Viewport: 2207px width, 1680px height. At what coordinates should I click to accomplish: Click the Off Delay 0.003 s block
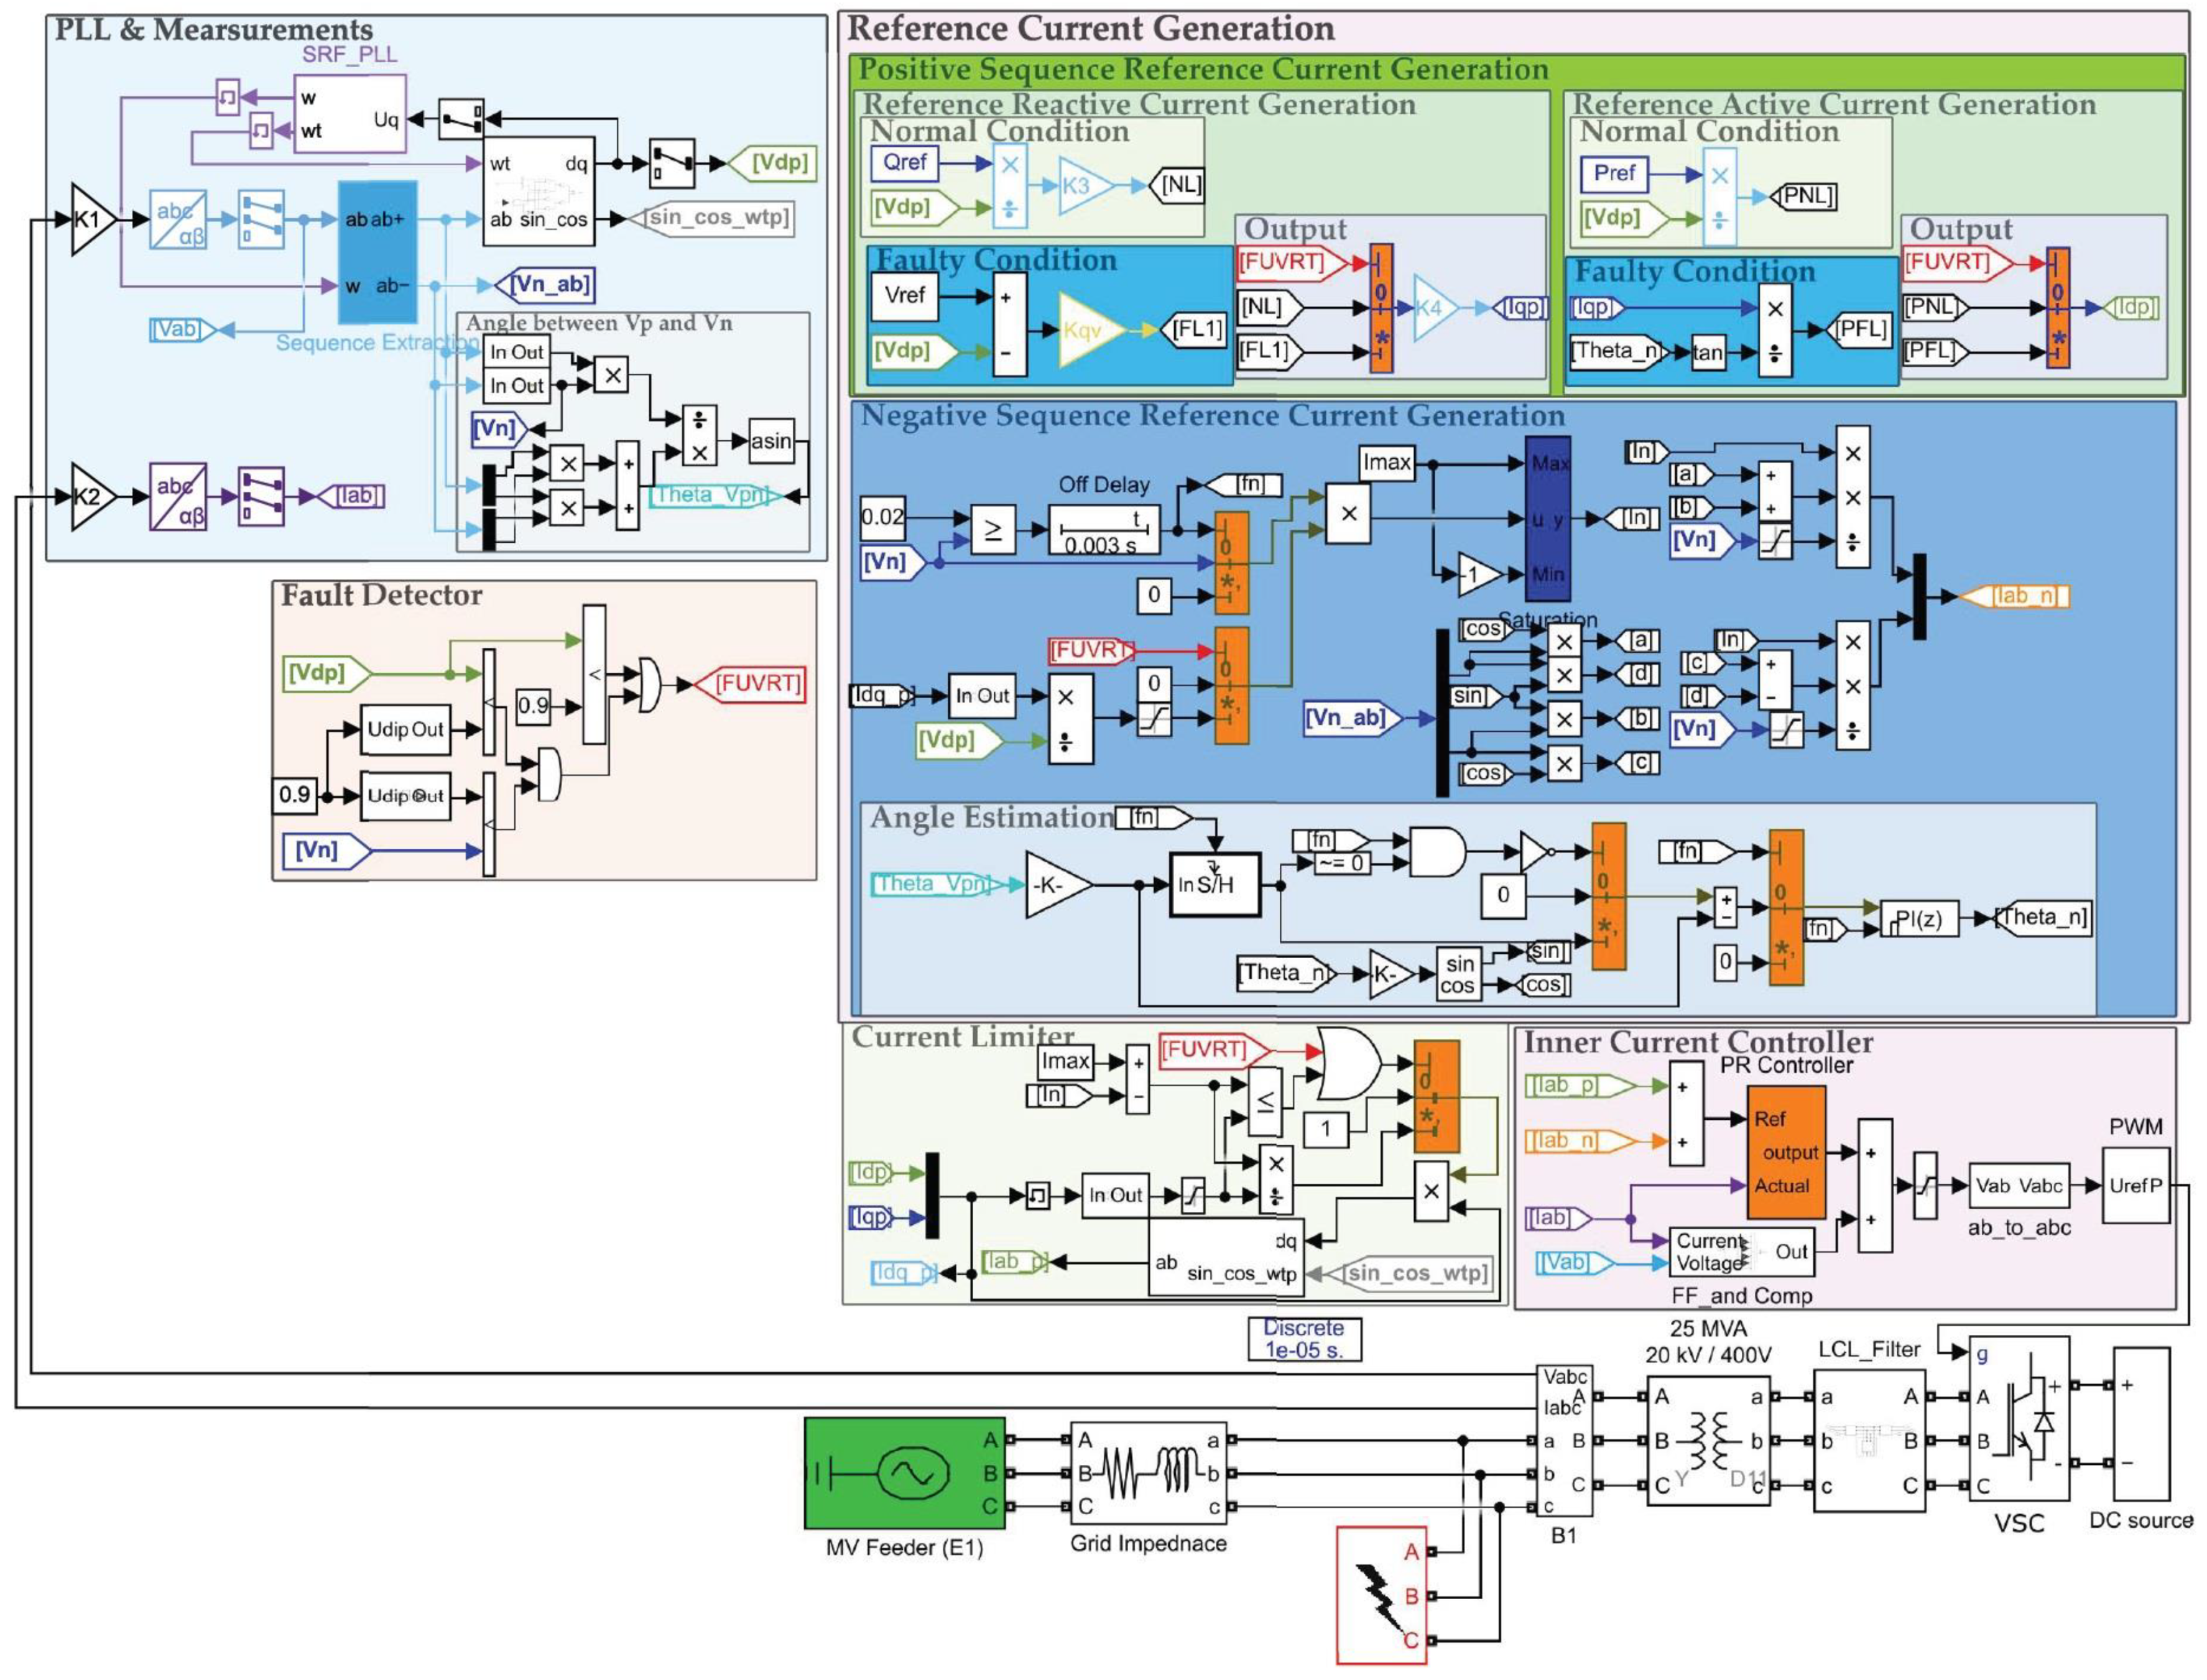tap(1103, 530)
